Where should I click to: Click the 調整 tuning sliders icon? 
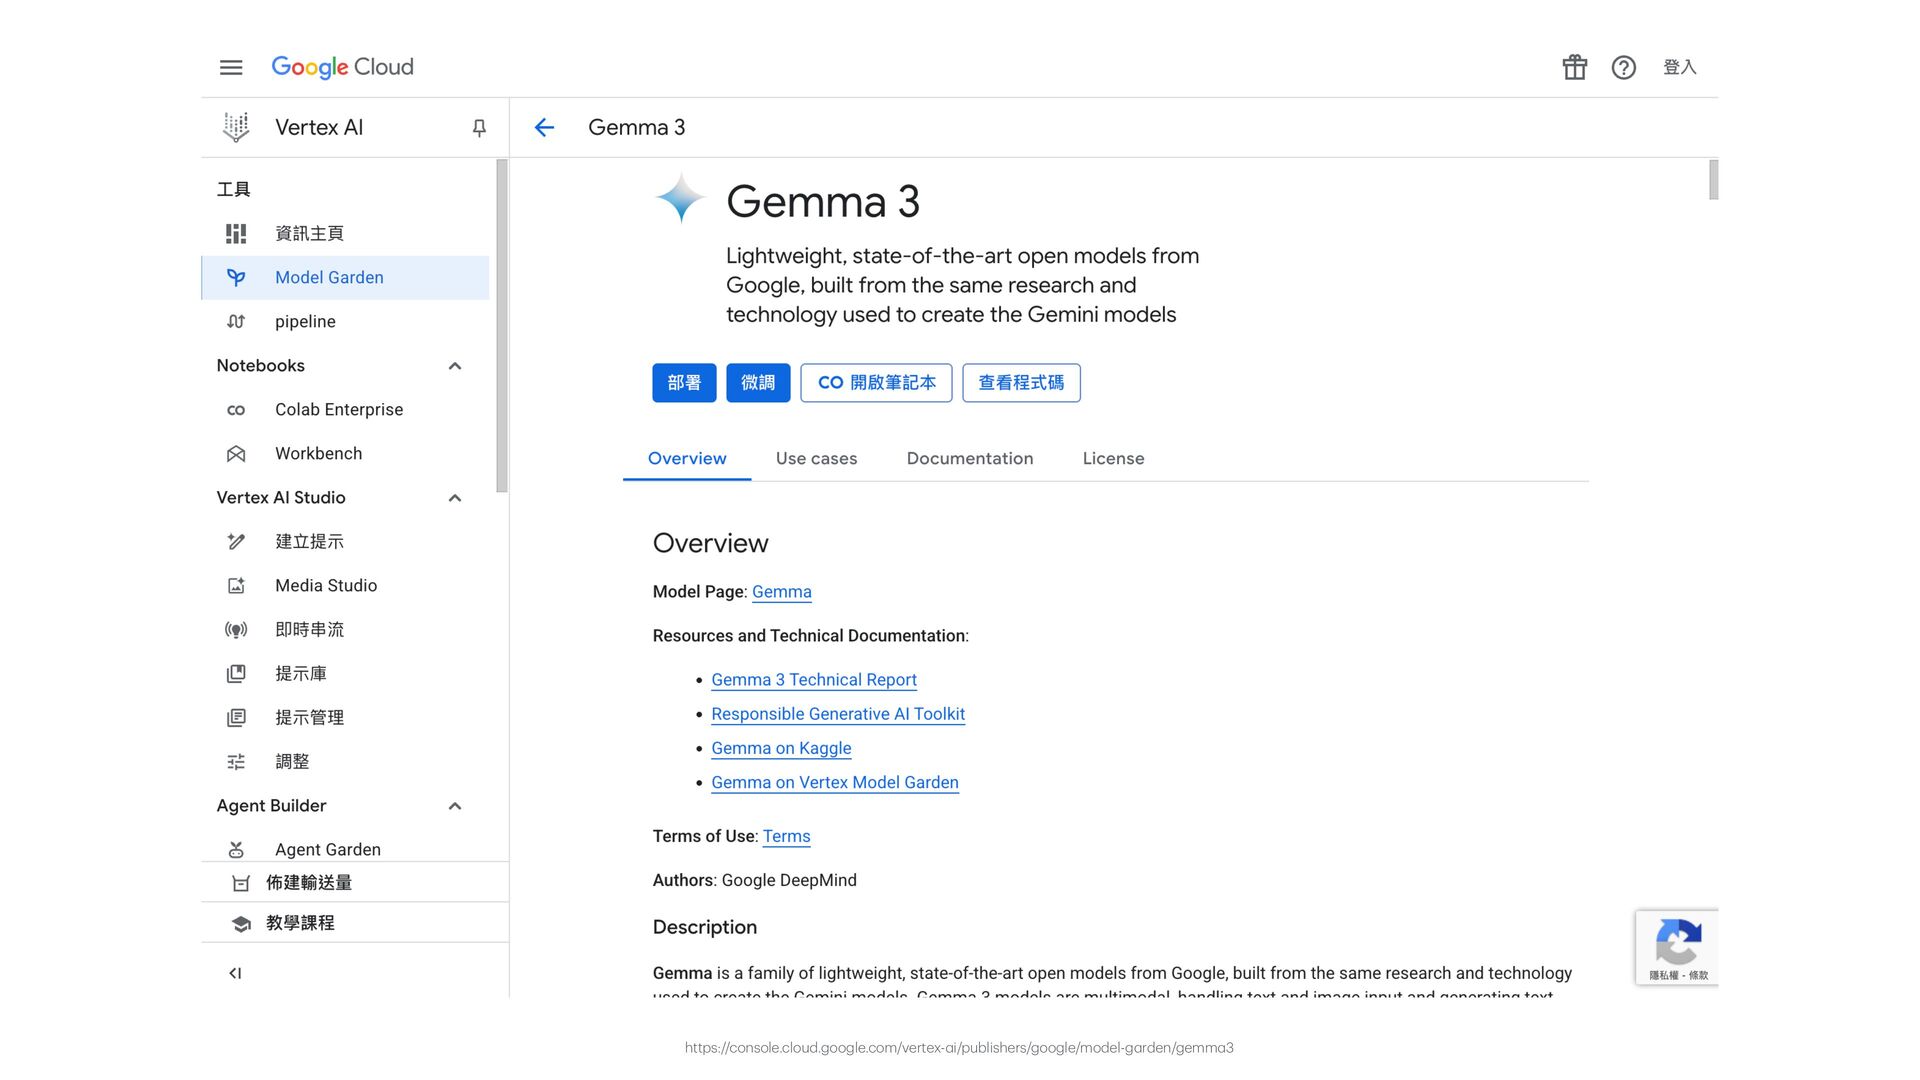(236, 762)
